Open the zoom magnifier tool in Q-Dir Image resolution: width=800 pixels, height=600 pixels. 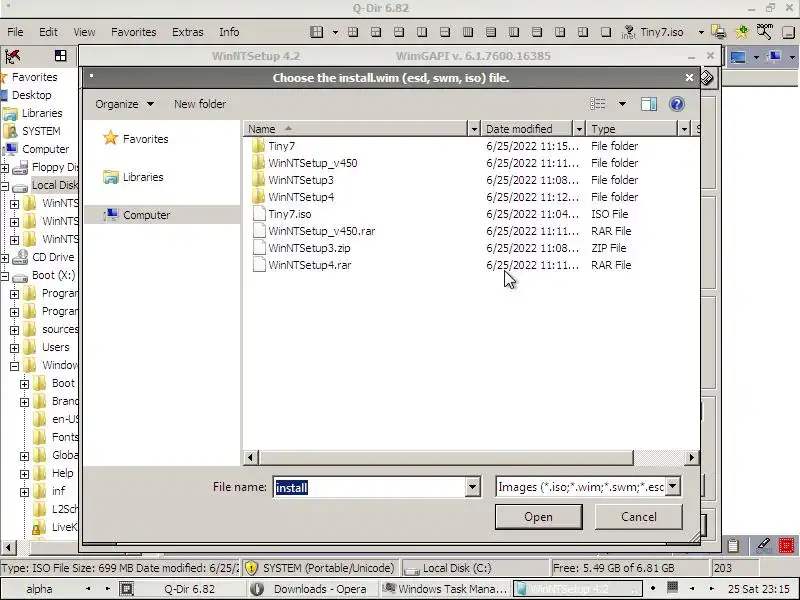[x=764, y=32]
